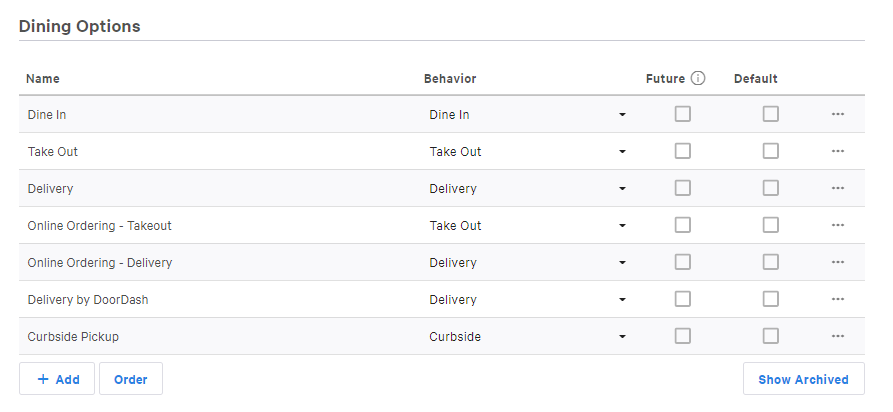893x412 pixels.
Task: Tick the Default checkbox for Delivery by DoorDash
Action: pyautogui.click(x=771, y=299)
